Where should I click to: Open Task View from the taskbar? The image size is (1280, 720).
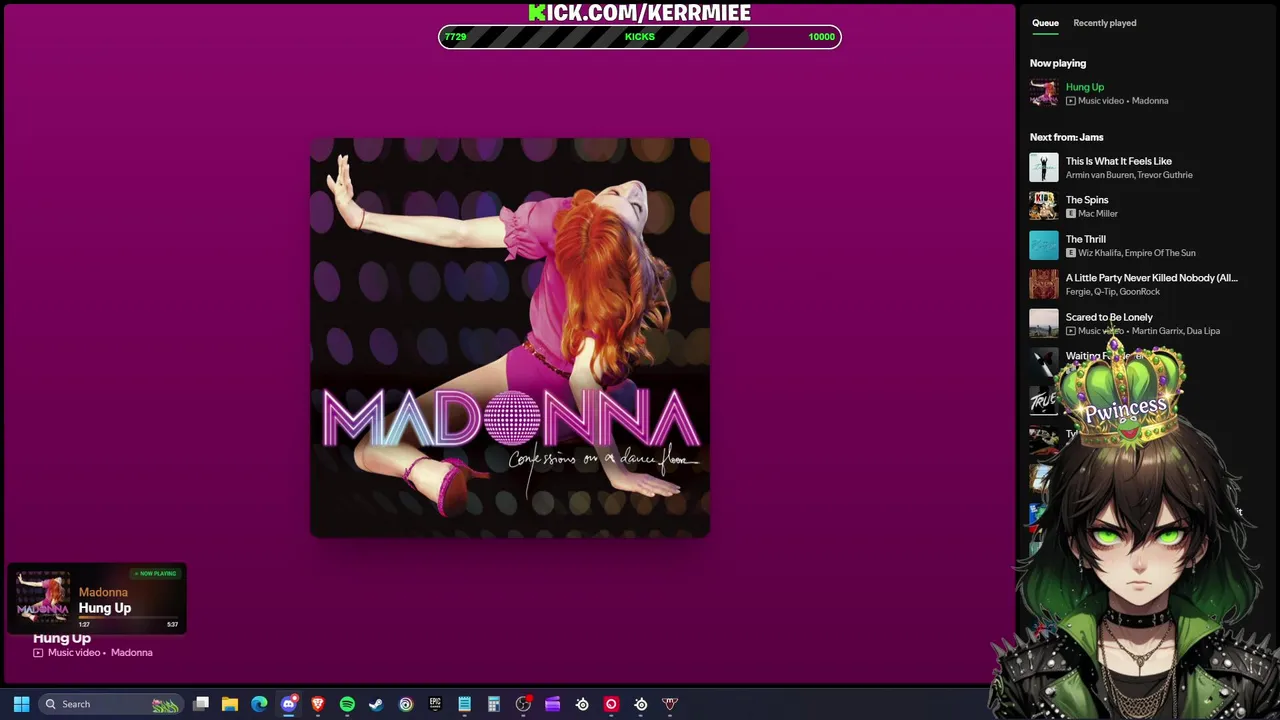point(201,704)
